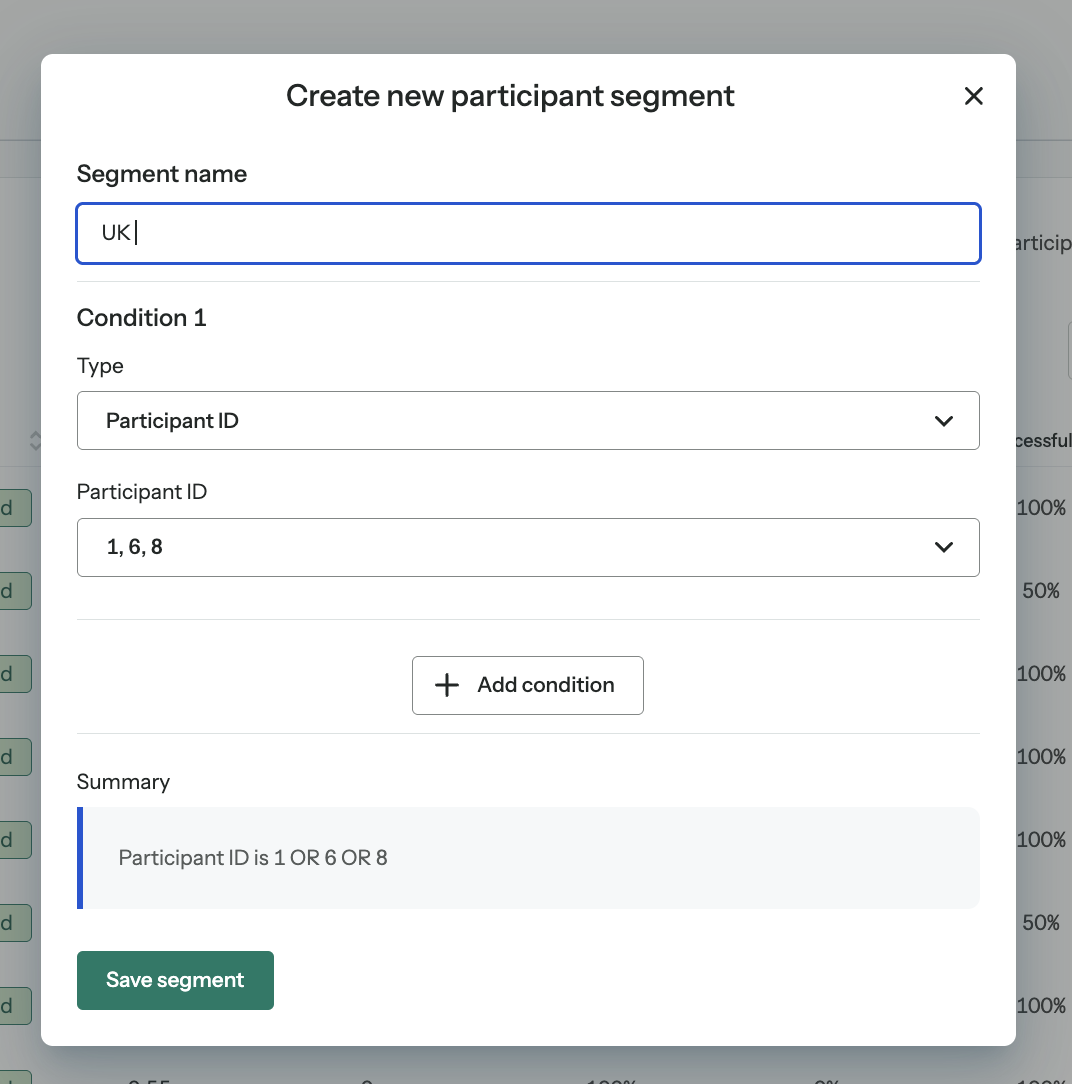The height and width of the screenshot is (1084, 1072).
Task: Click the Segment name field containing UK
Action: tap(528, 234)
